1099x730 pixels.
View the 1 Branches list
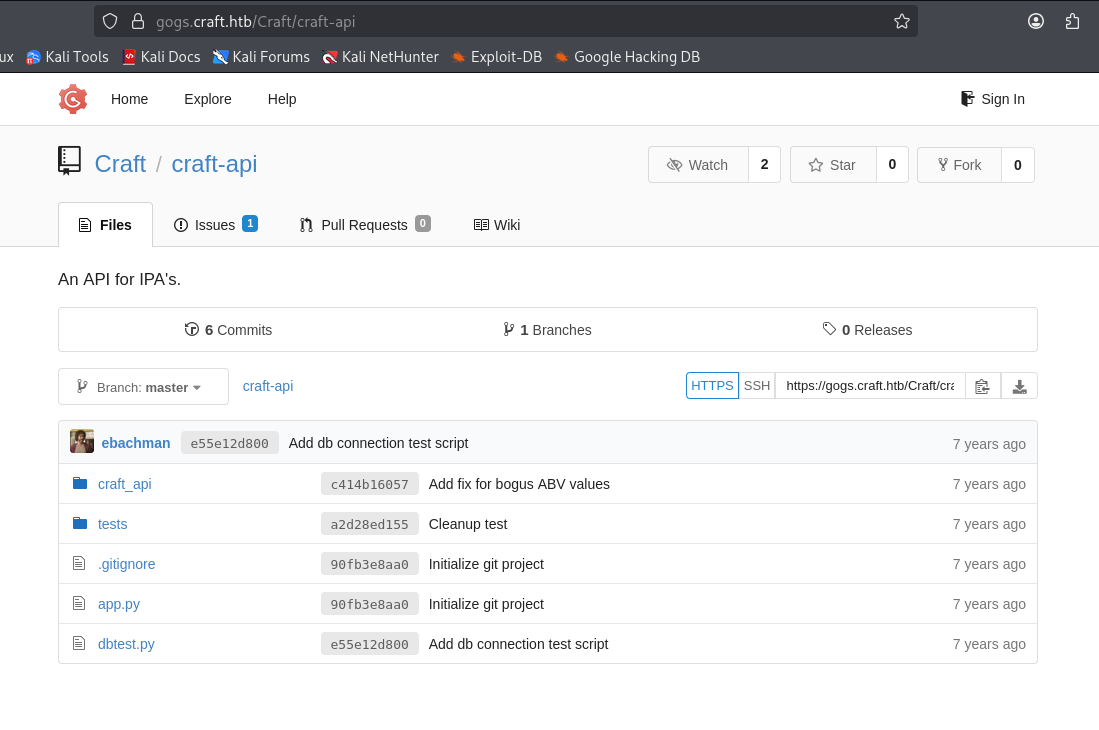547,330
